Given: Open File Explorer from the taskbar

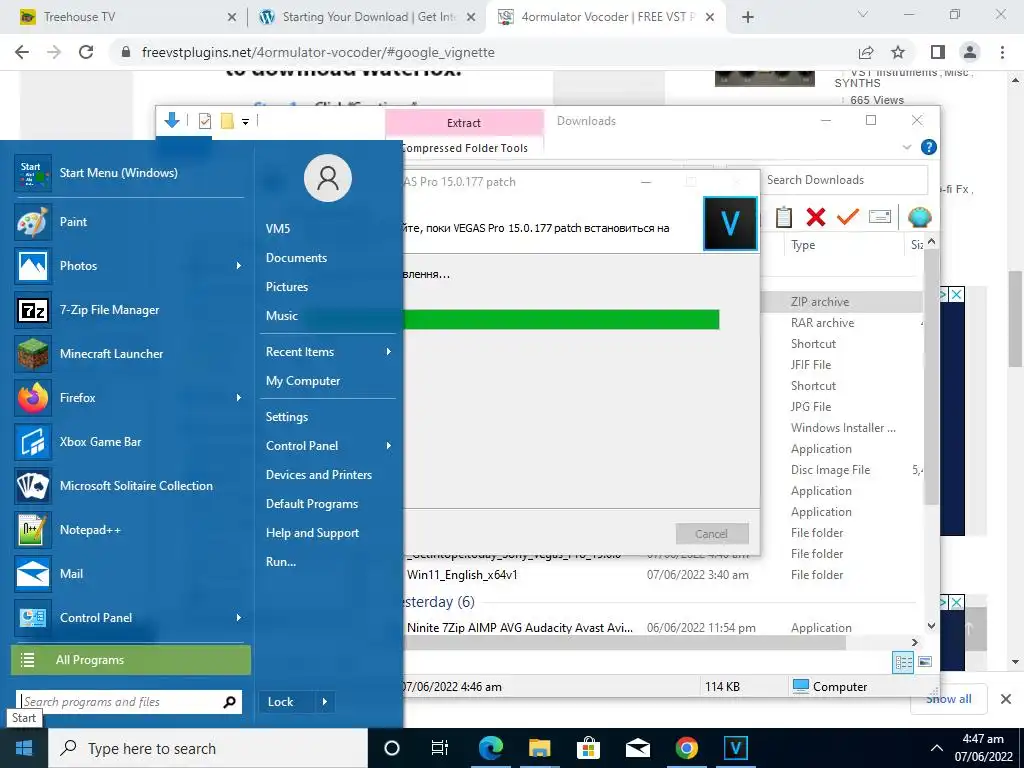Looking at the screenshot, I should coord(540,748).
